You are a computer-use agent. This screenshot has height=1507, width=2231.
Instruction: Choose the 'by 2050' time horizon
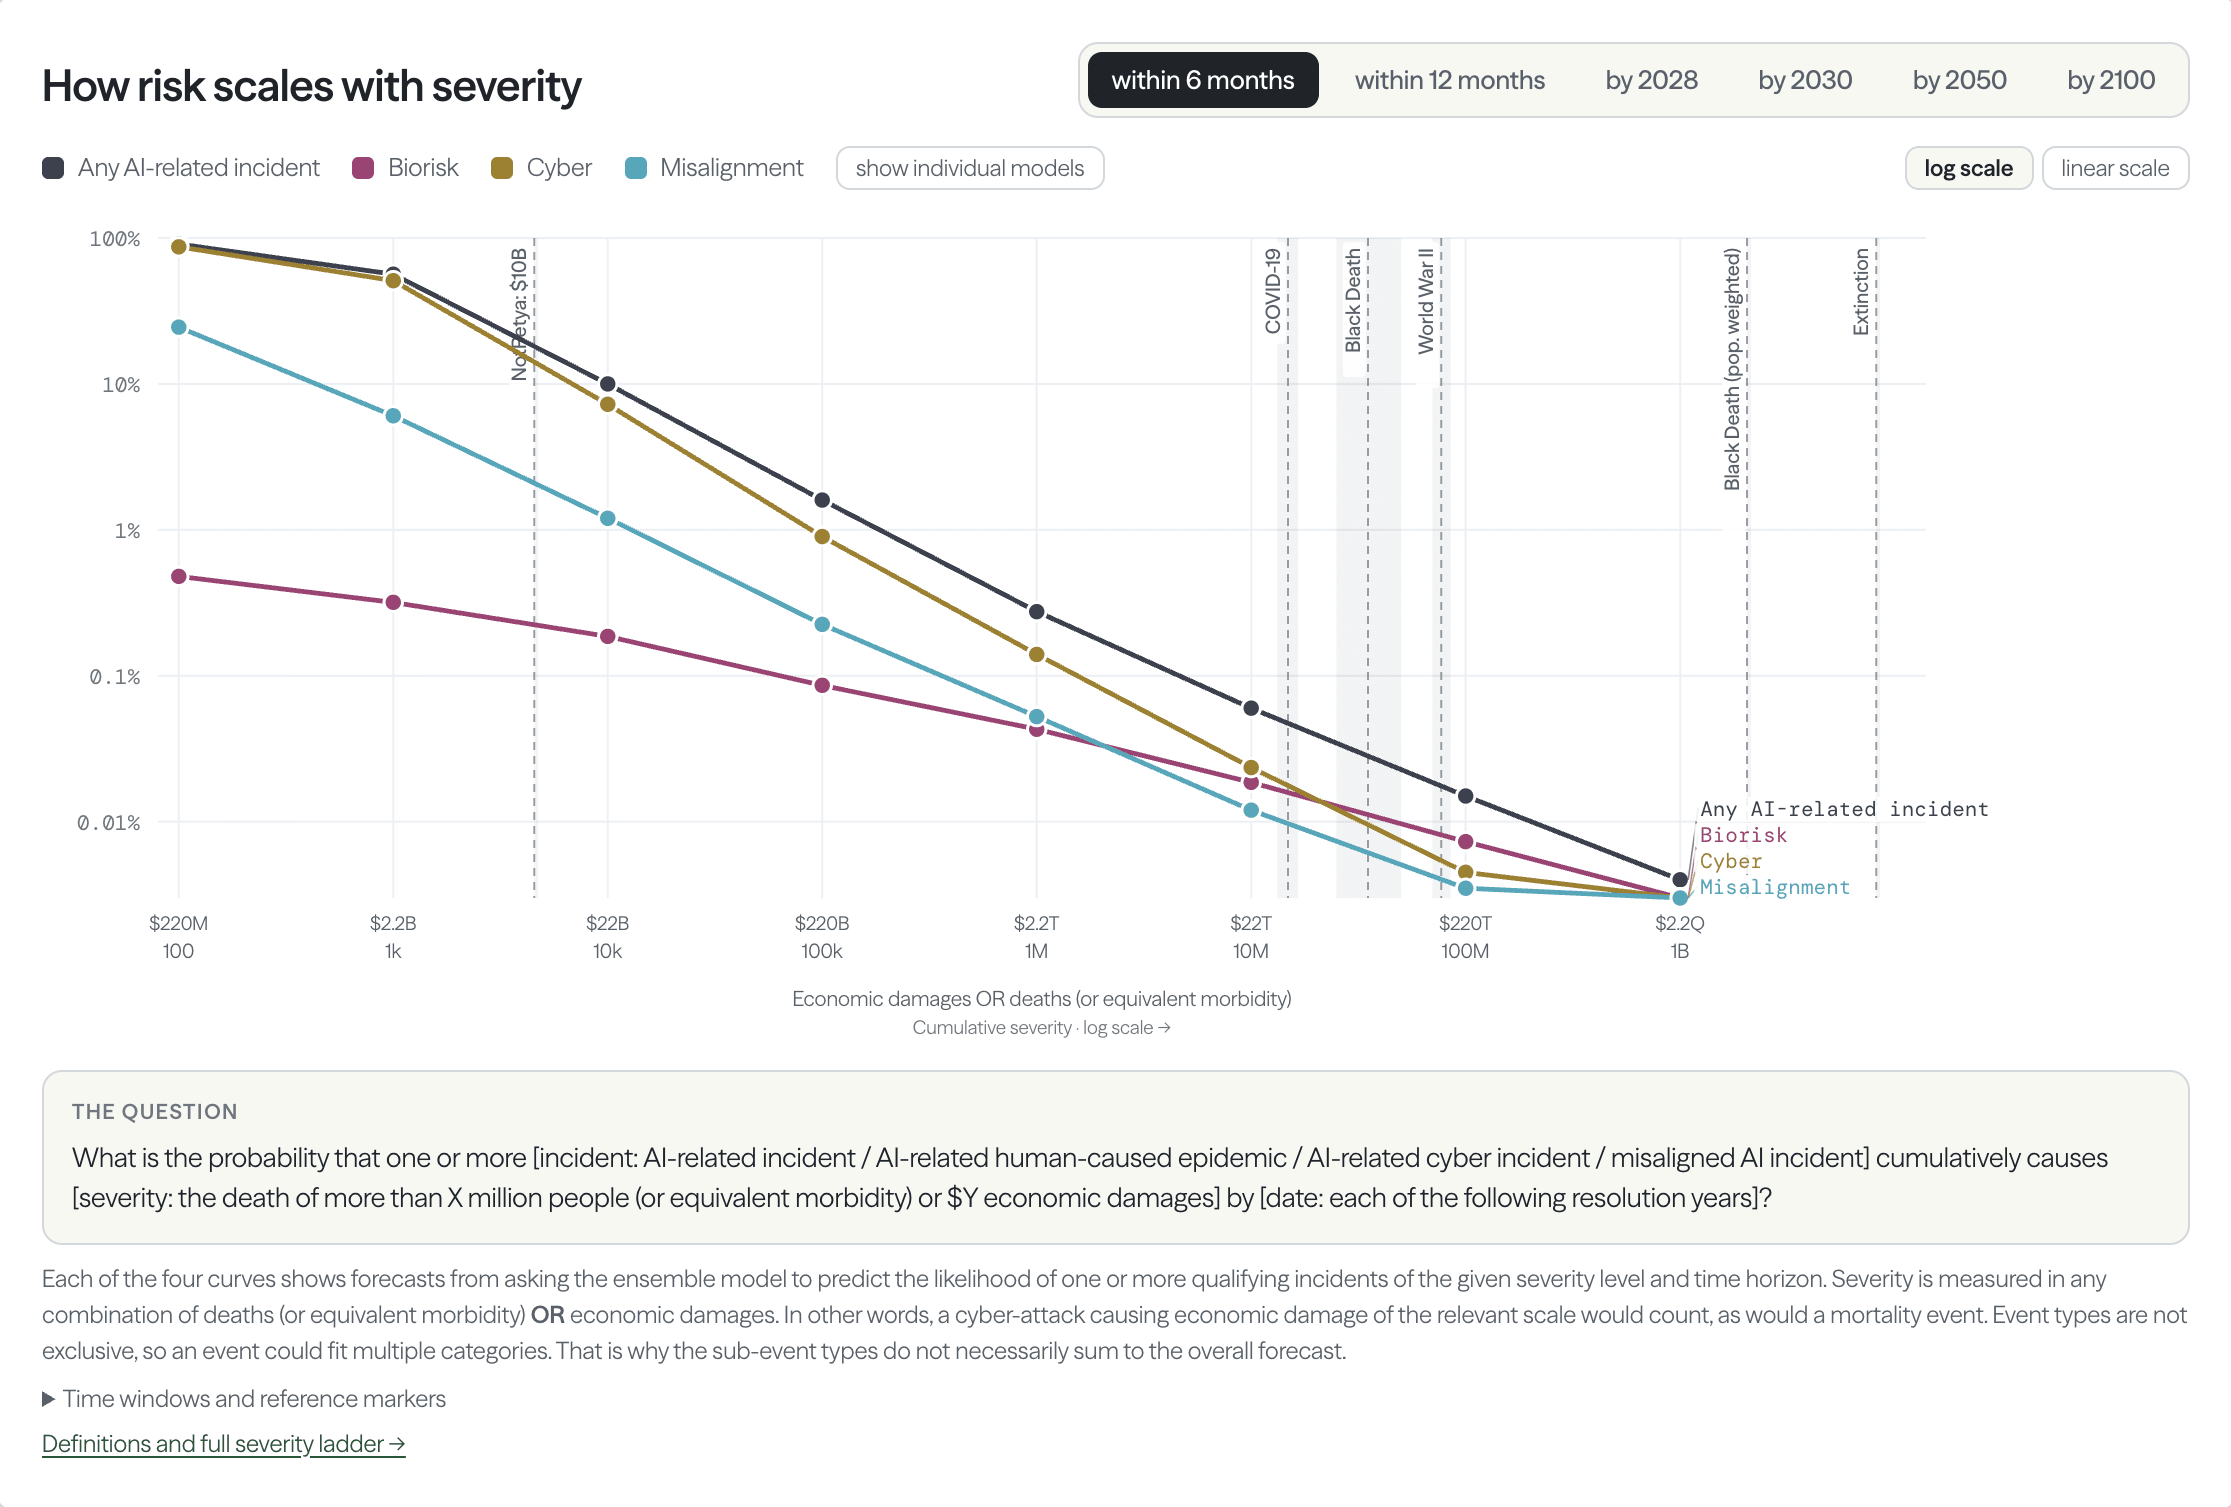1959,80
